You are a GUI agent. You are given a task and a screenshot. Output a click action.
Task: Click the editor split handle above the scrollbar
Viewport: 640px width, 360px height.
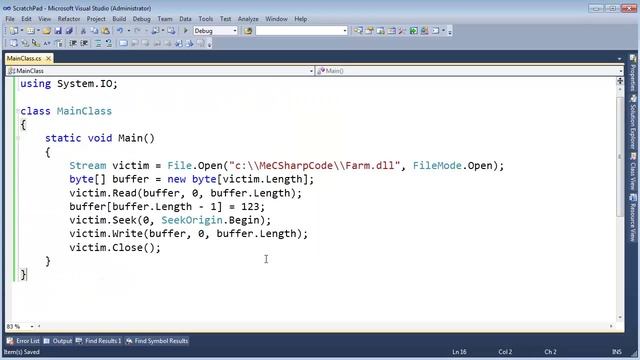(x=620, y=81)
